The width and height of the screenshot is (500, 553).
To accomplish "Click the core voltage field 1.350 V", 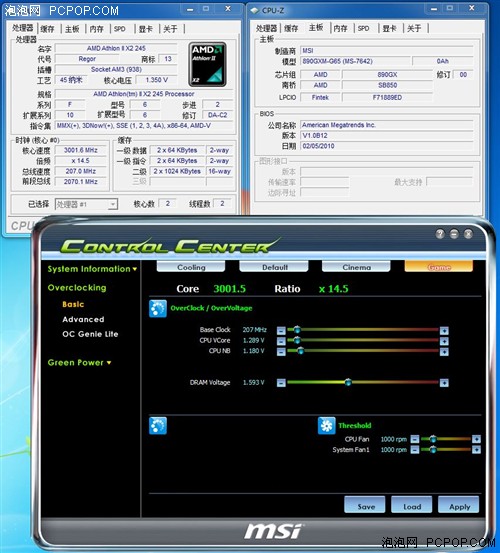I will [156, 80].
